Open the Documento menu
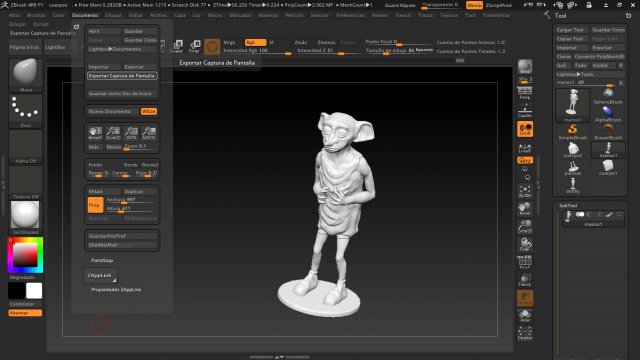This screenshot has width=640, height=360. pos(85,15)
